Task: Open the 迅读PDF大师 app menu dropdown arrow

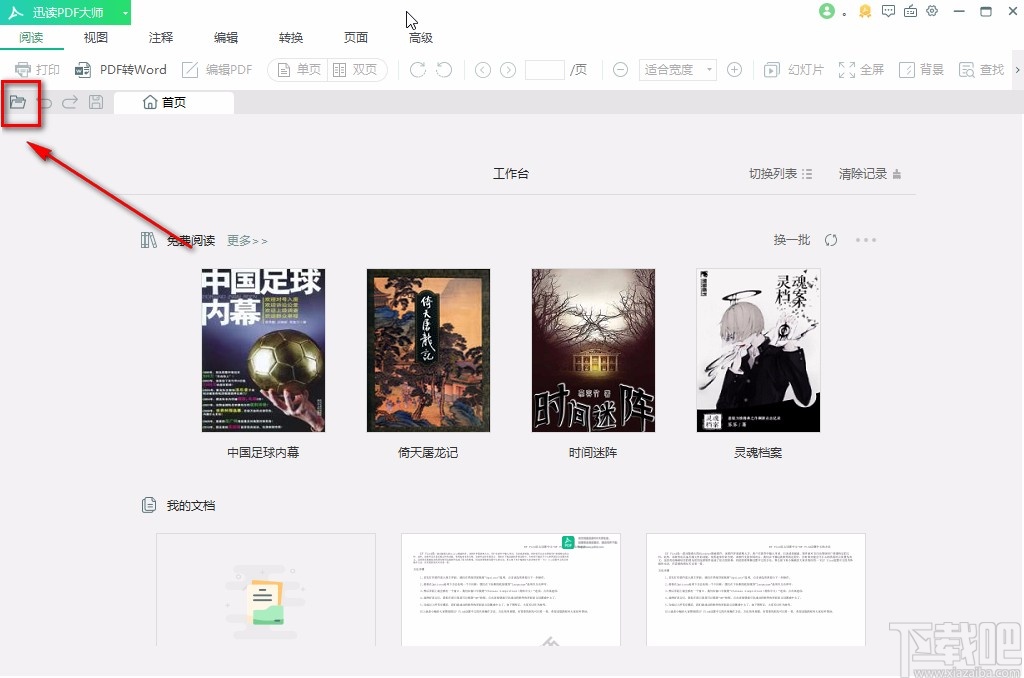Action: 124,13
